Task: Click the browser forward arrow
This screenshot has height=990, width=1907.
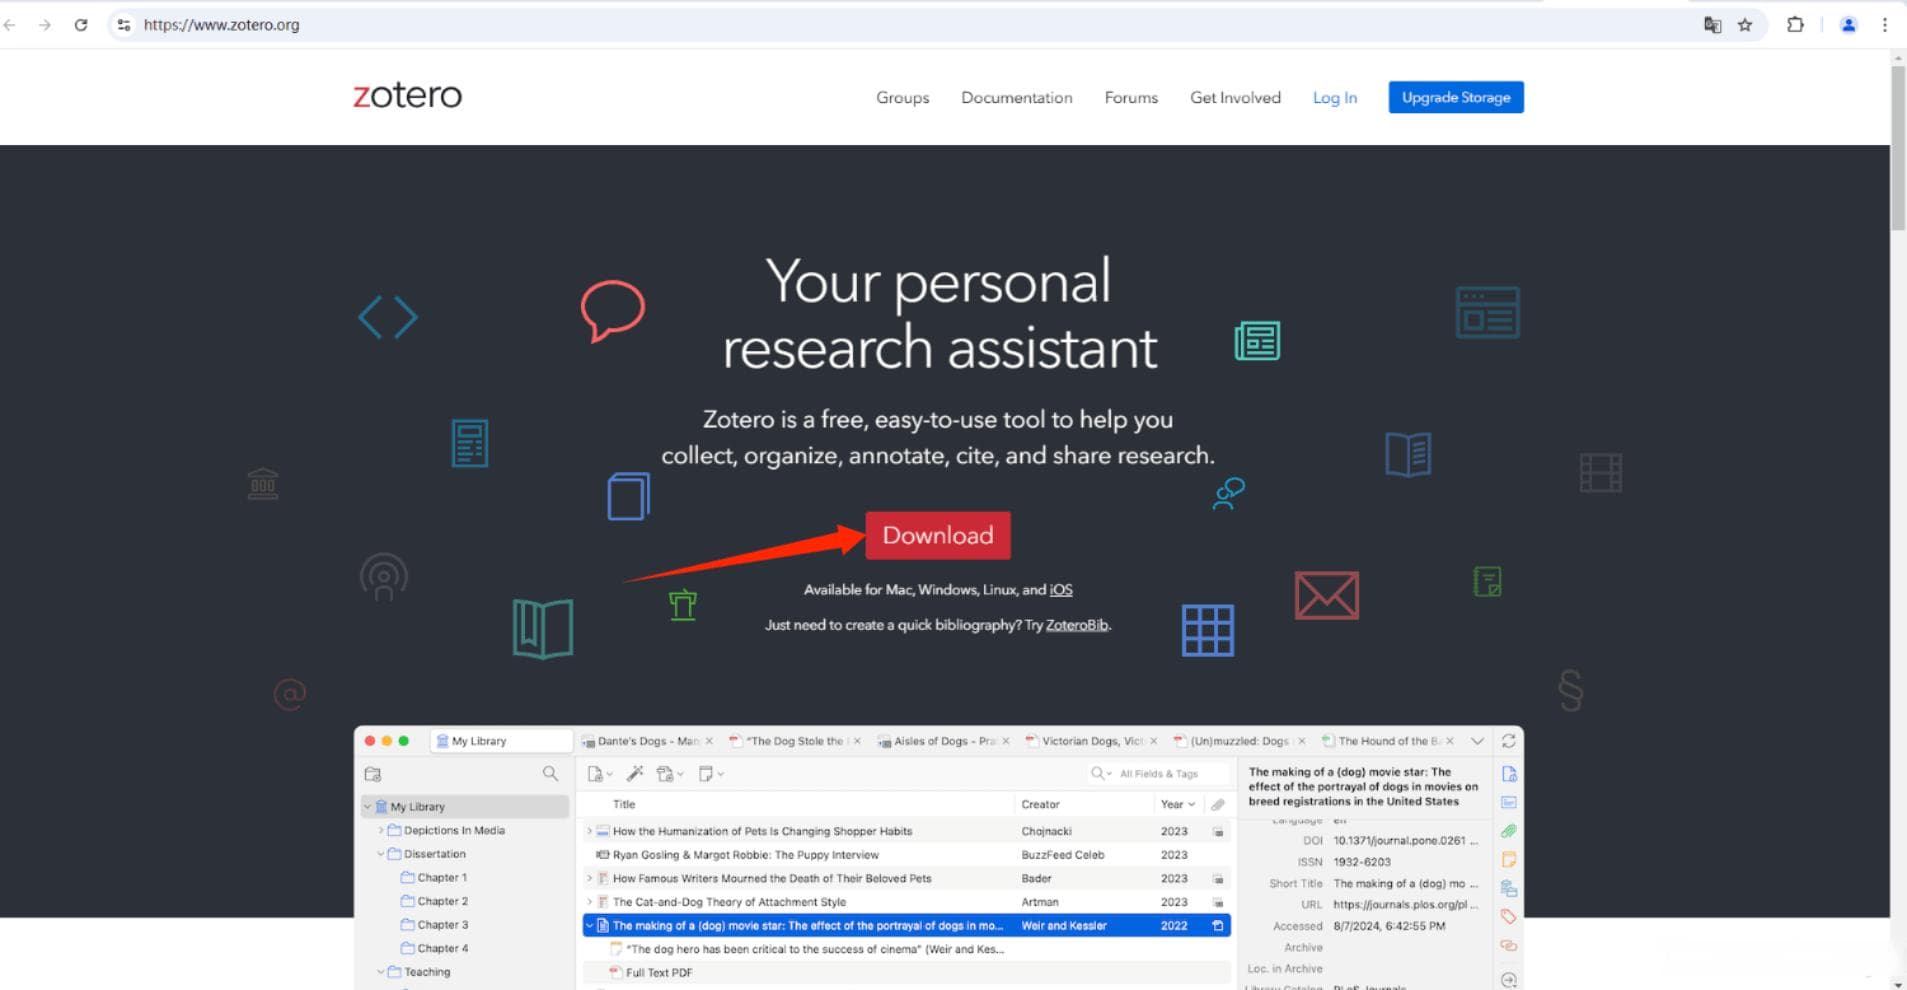Action: coord(44,25)
